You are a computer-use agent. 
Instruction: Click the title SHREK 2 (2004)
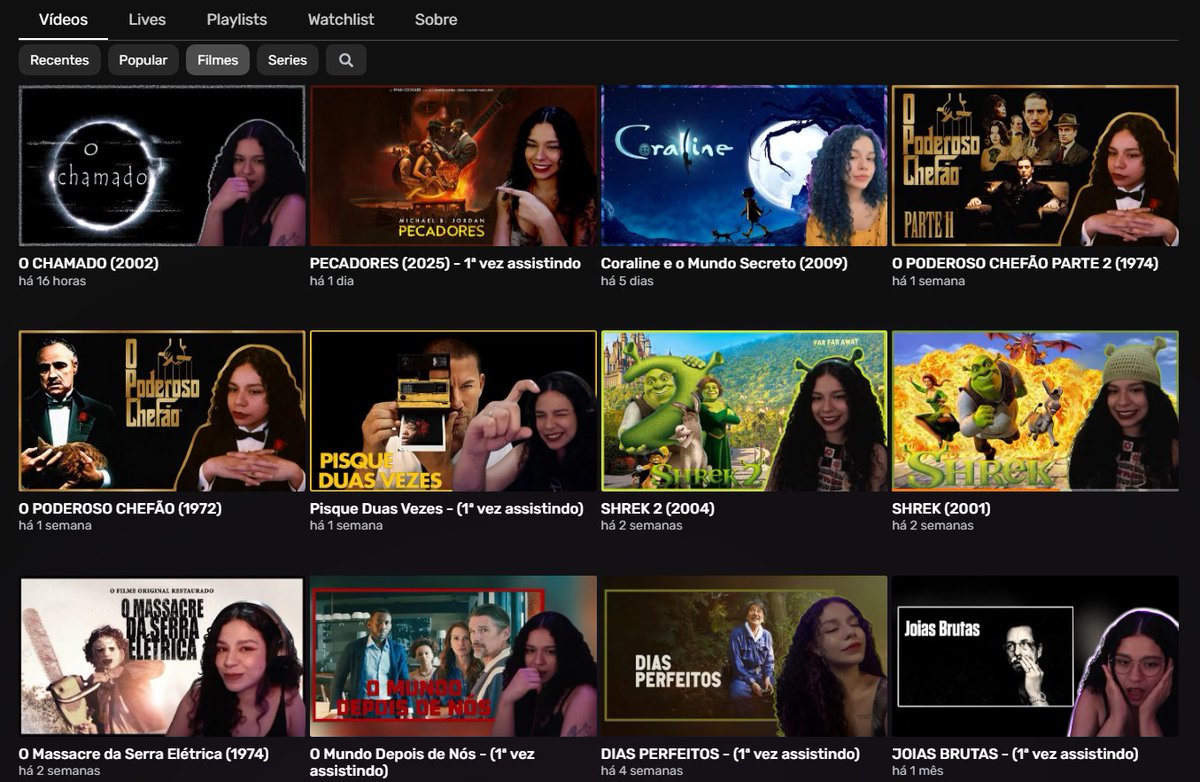pos(658,509)
